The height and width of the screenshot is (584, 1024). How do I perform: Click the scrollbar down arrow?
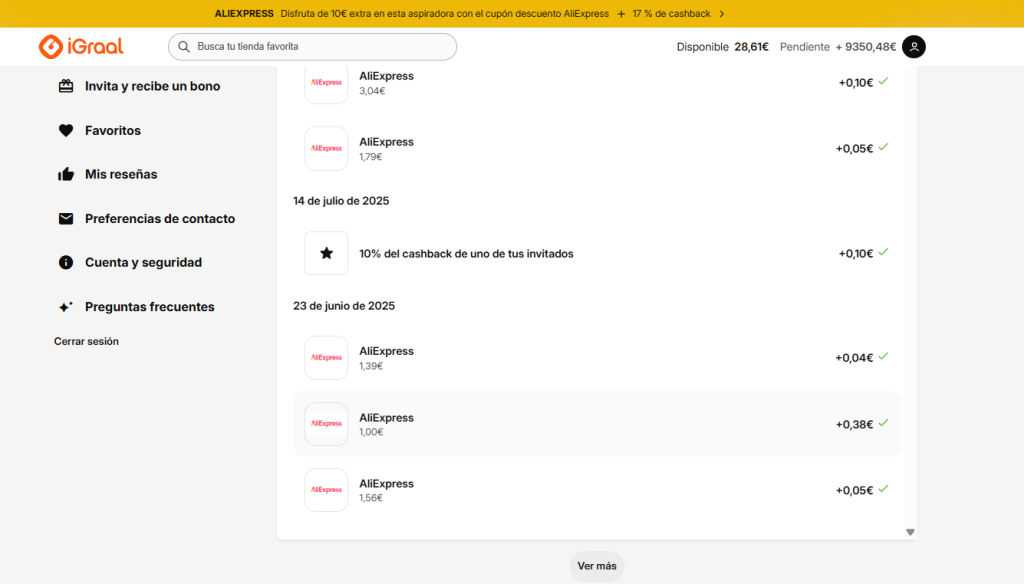pyautogui.click(x=910, y=531)
